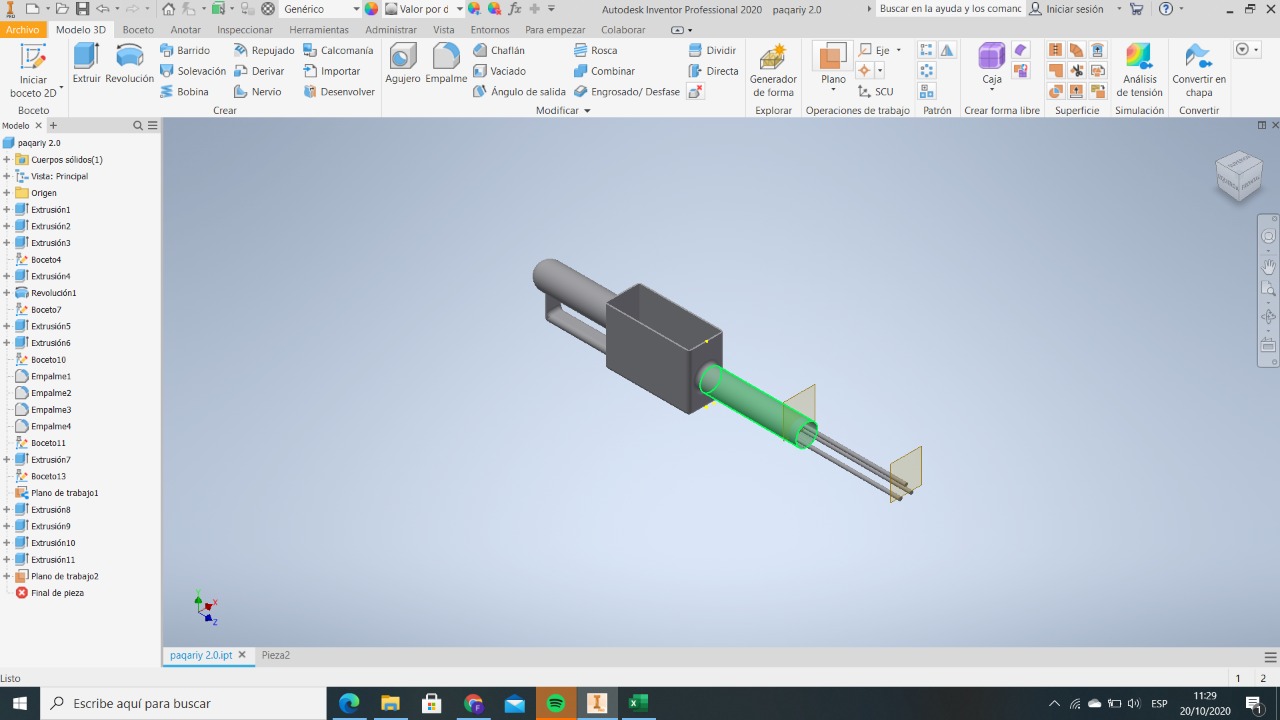Image resolution: width=1280 pixels, height=720 pixels.
Task: Open Excel from the taskbar
Action: point(638,704)
